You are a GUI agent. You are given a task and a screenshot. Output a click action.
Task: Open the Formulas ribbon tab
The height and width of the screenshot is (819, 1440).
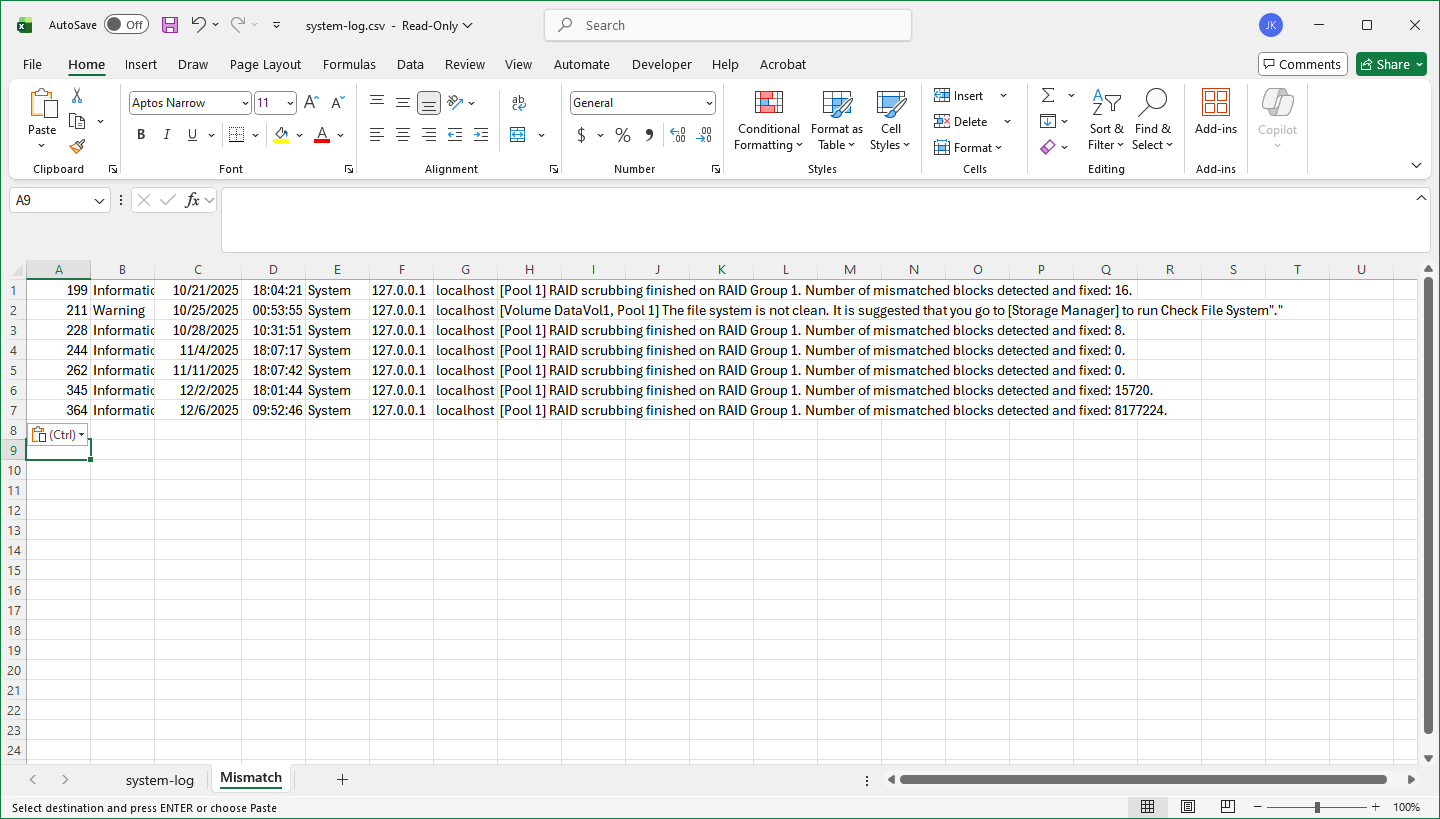point(349,64)
